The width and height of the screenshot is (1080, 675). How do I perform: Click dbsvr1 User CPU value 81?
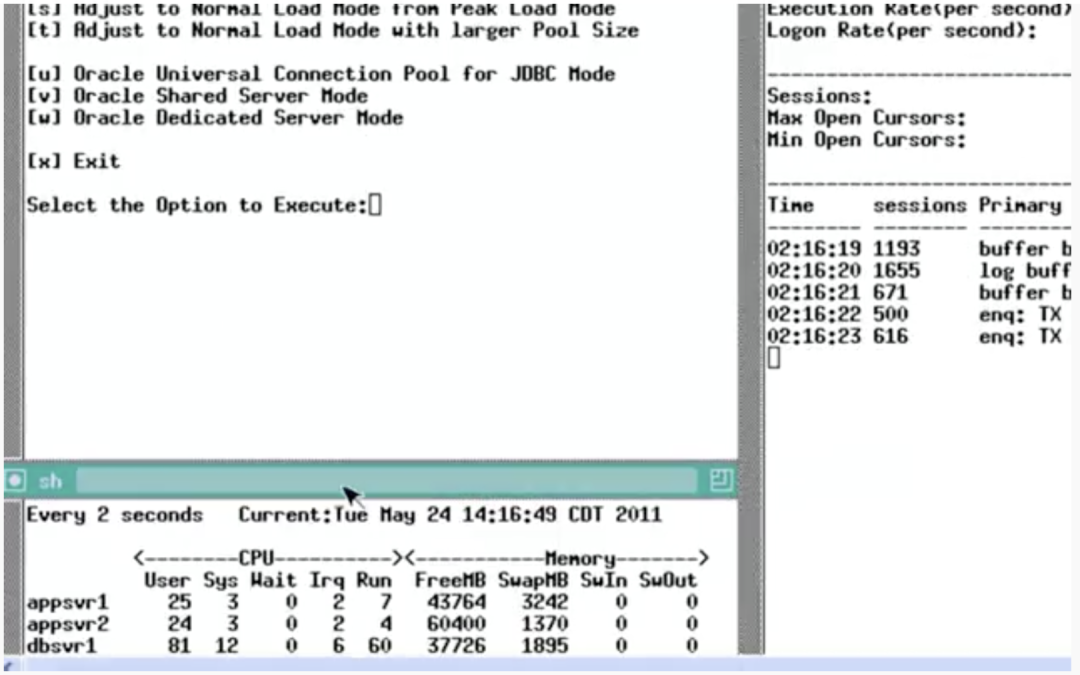(179, 646)
